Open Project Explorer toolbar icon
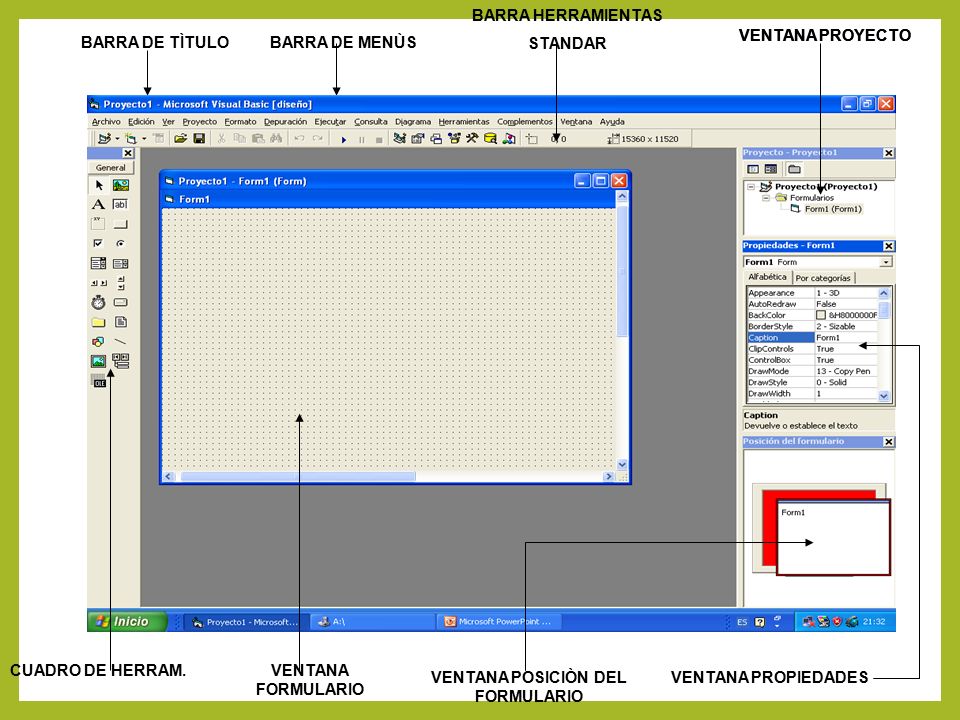This screenshot has height=720, width=960. click(x=399, y=139)
